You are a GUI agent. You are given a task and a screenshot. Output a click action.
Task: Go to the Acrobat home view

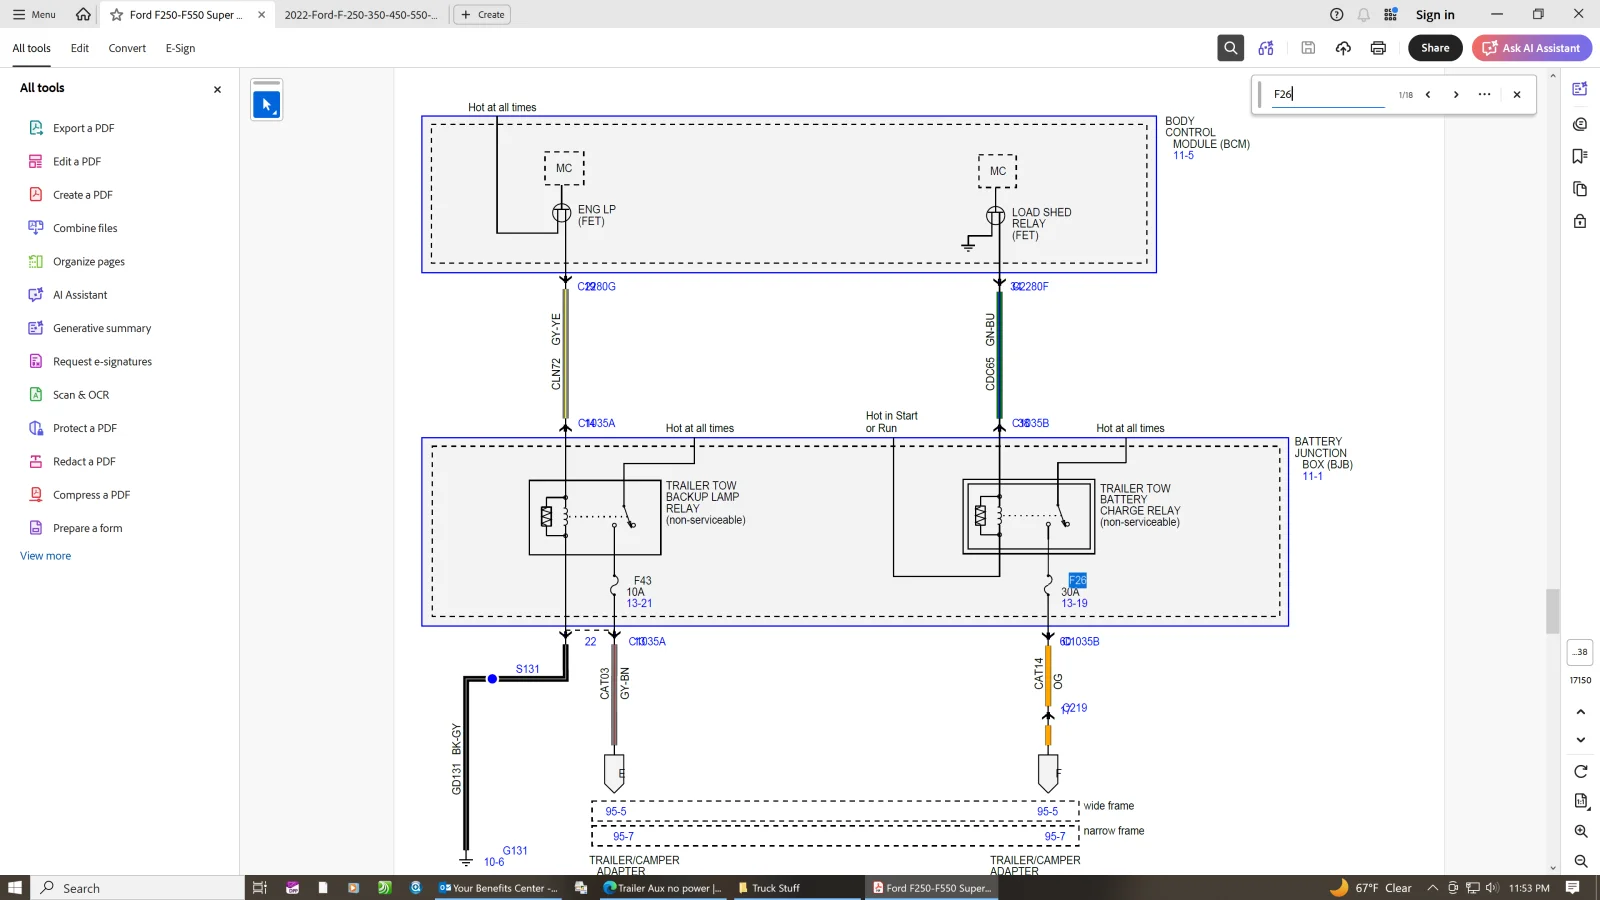tap(83, 14)
